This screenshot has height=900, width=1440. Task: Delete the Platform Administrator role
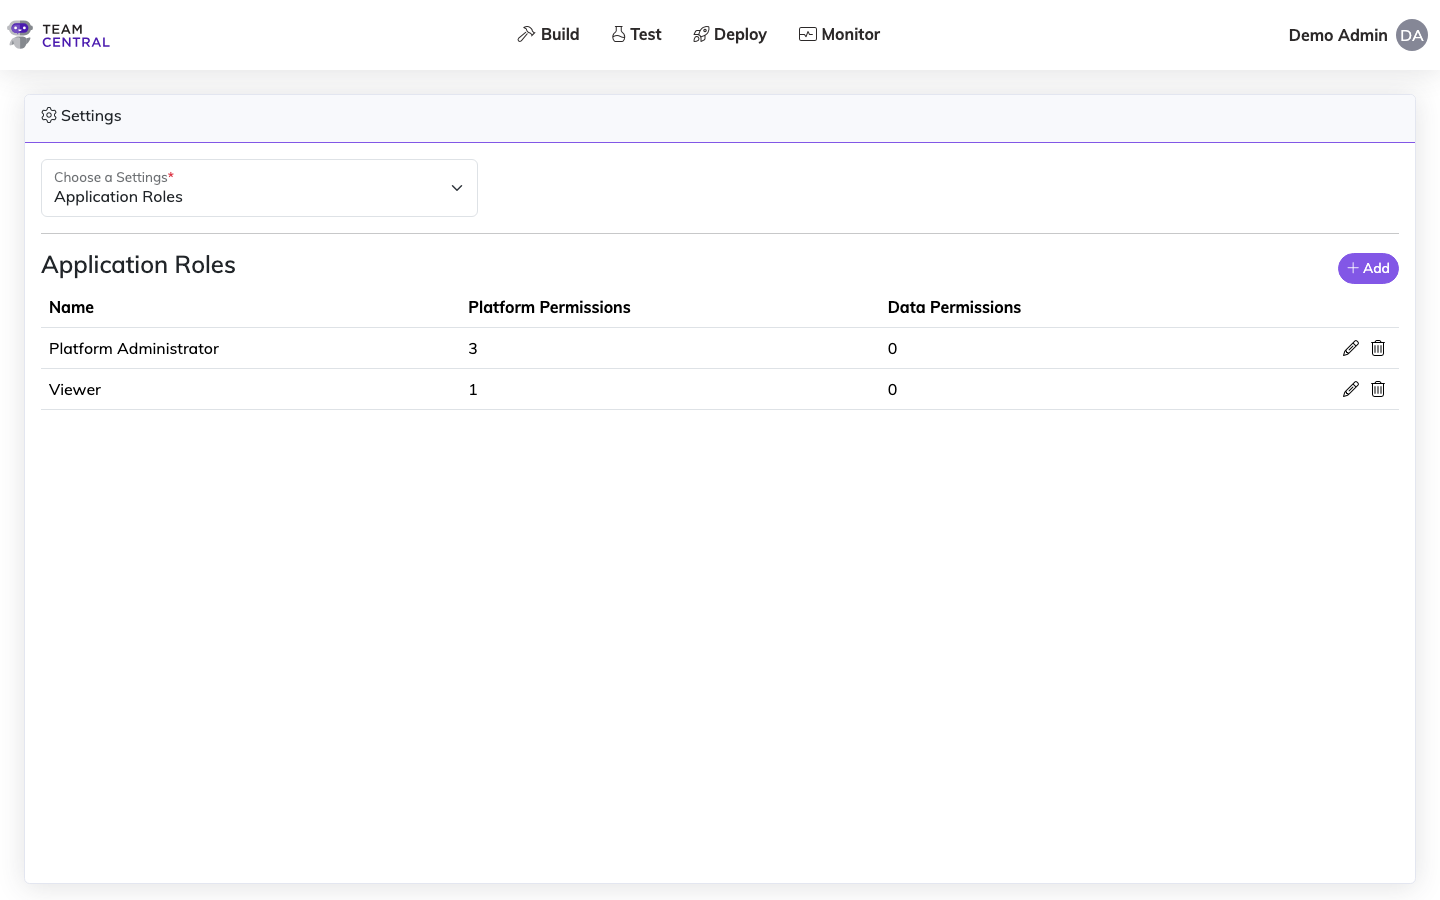(1378, 347)
